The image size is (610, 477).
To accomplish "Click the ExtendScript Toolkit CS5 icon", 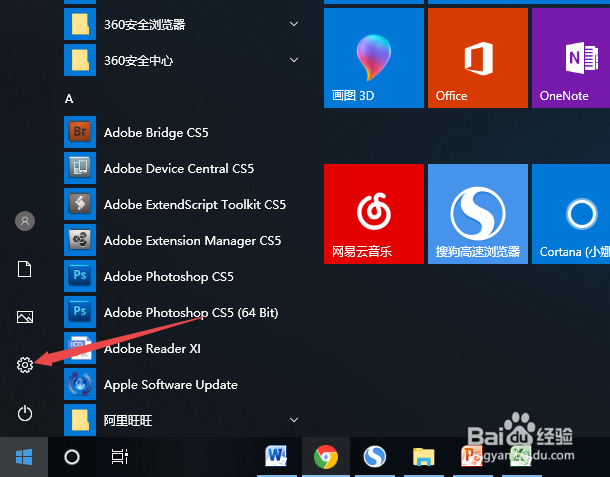I will point(80,204).
